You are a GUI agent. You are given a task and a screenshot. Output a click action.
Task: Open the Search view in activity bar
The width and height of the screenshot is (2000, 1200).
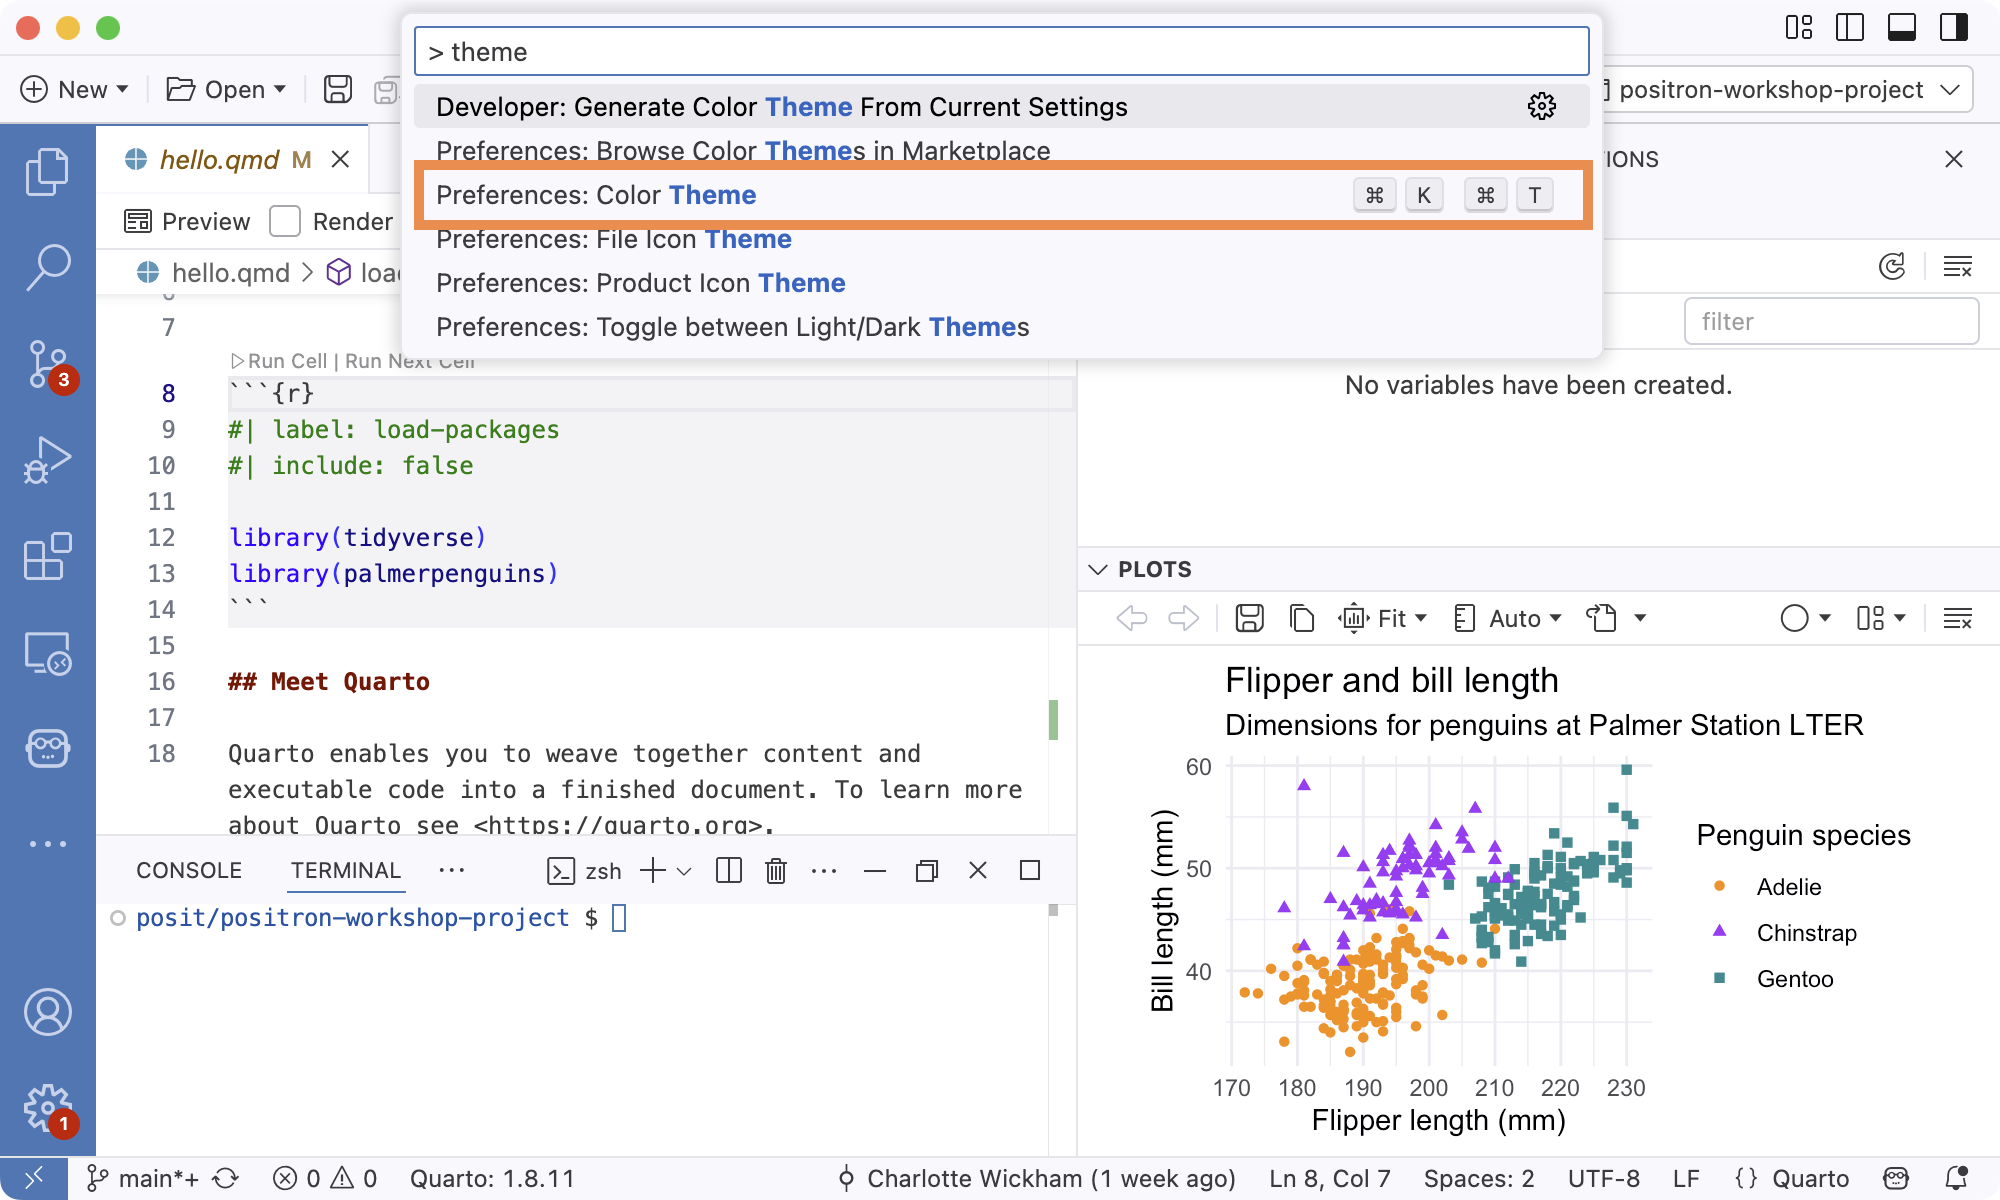(47, 268)
